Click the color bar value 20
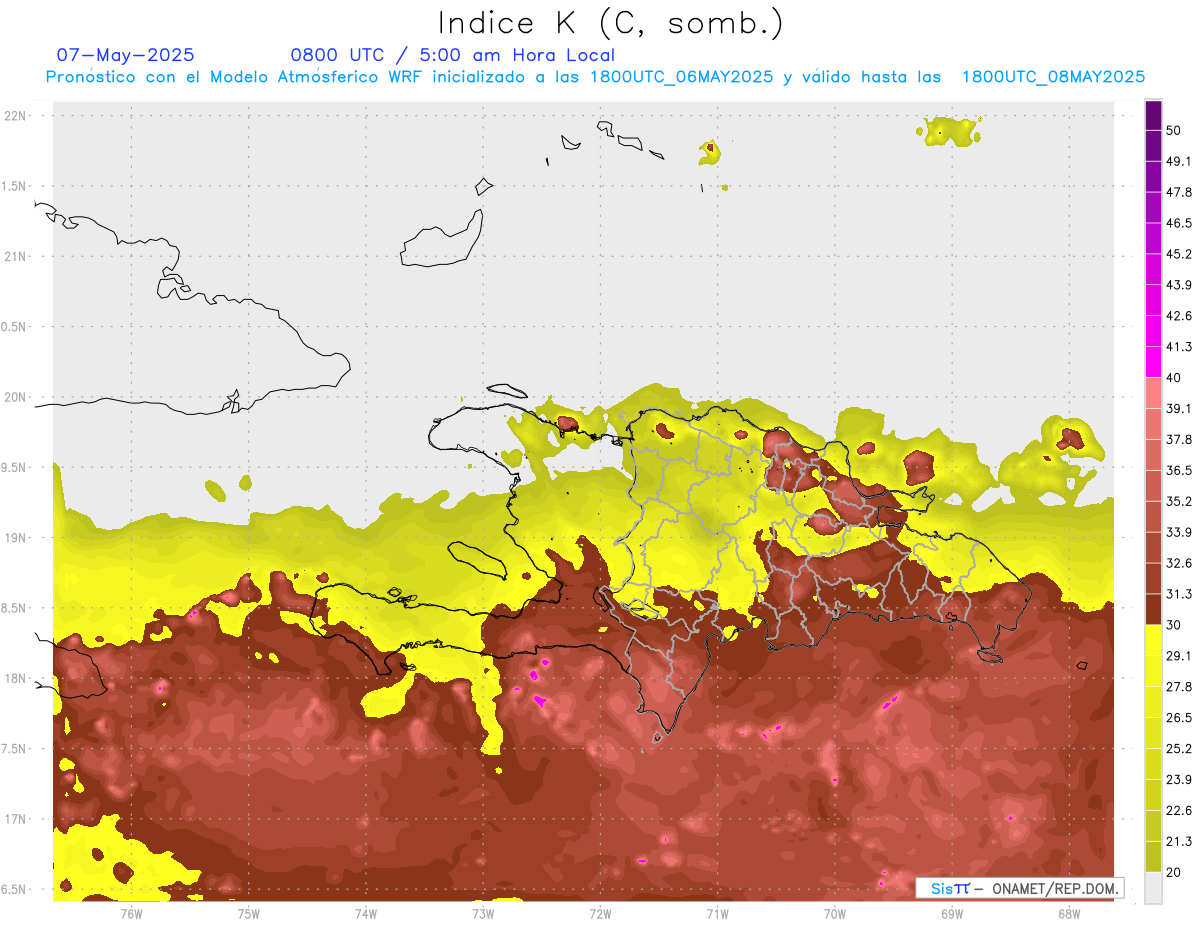Viewport: 1200px width, 927px height. [1174, 872]
